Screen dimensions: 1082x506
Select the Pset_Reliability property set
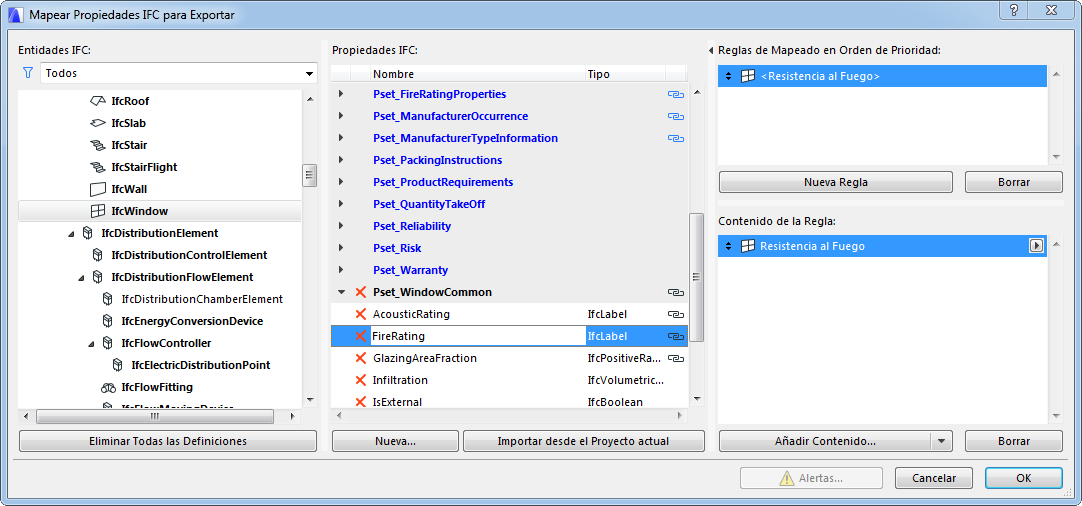tap(412, 226)
